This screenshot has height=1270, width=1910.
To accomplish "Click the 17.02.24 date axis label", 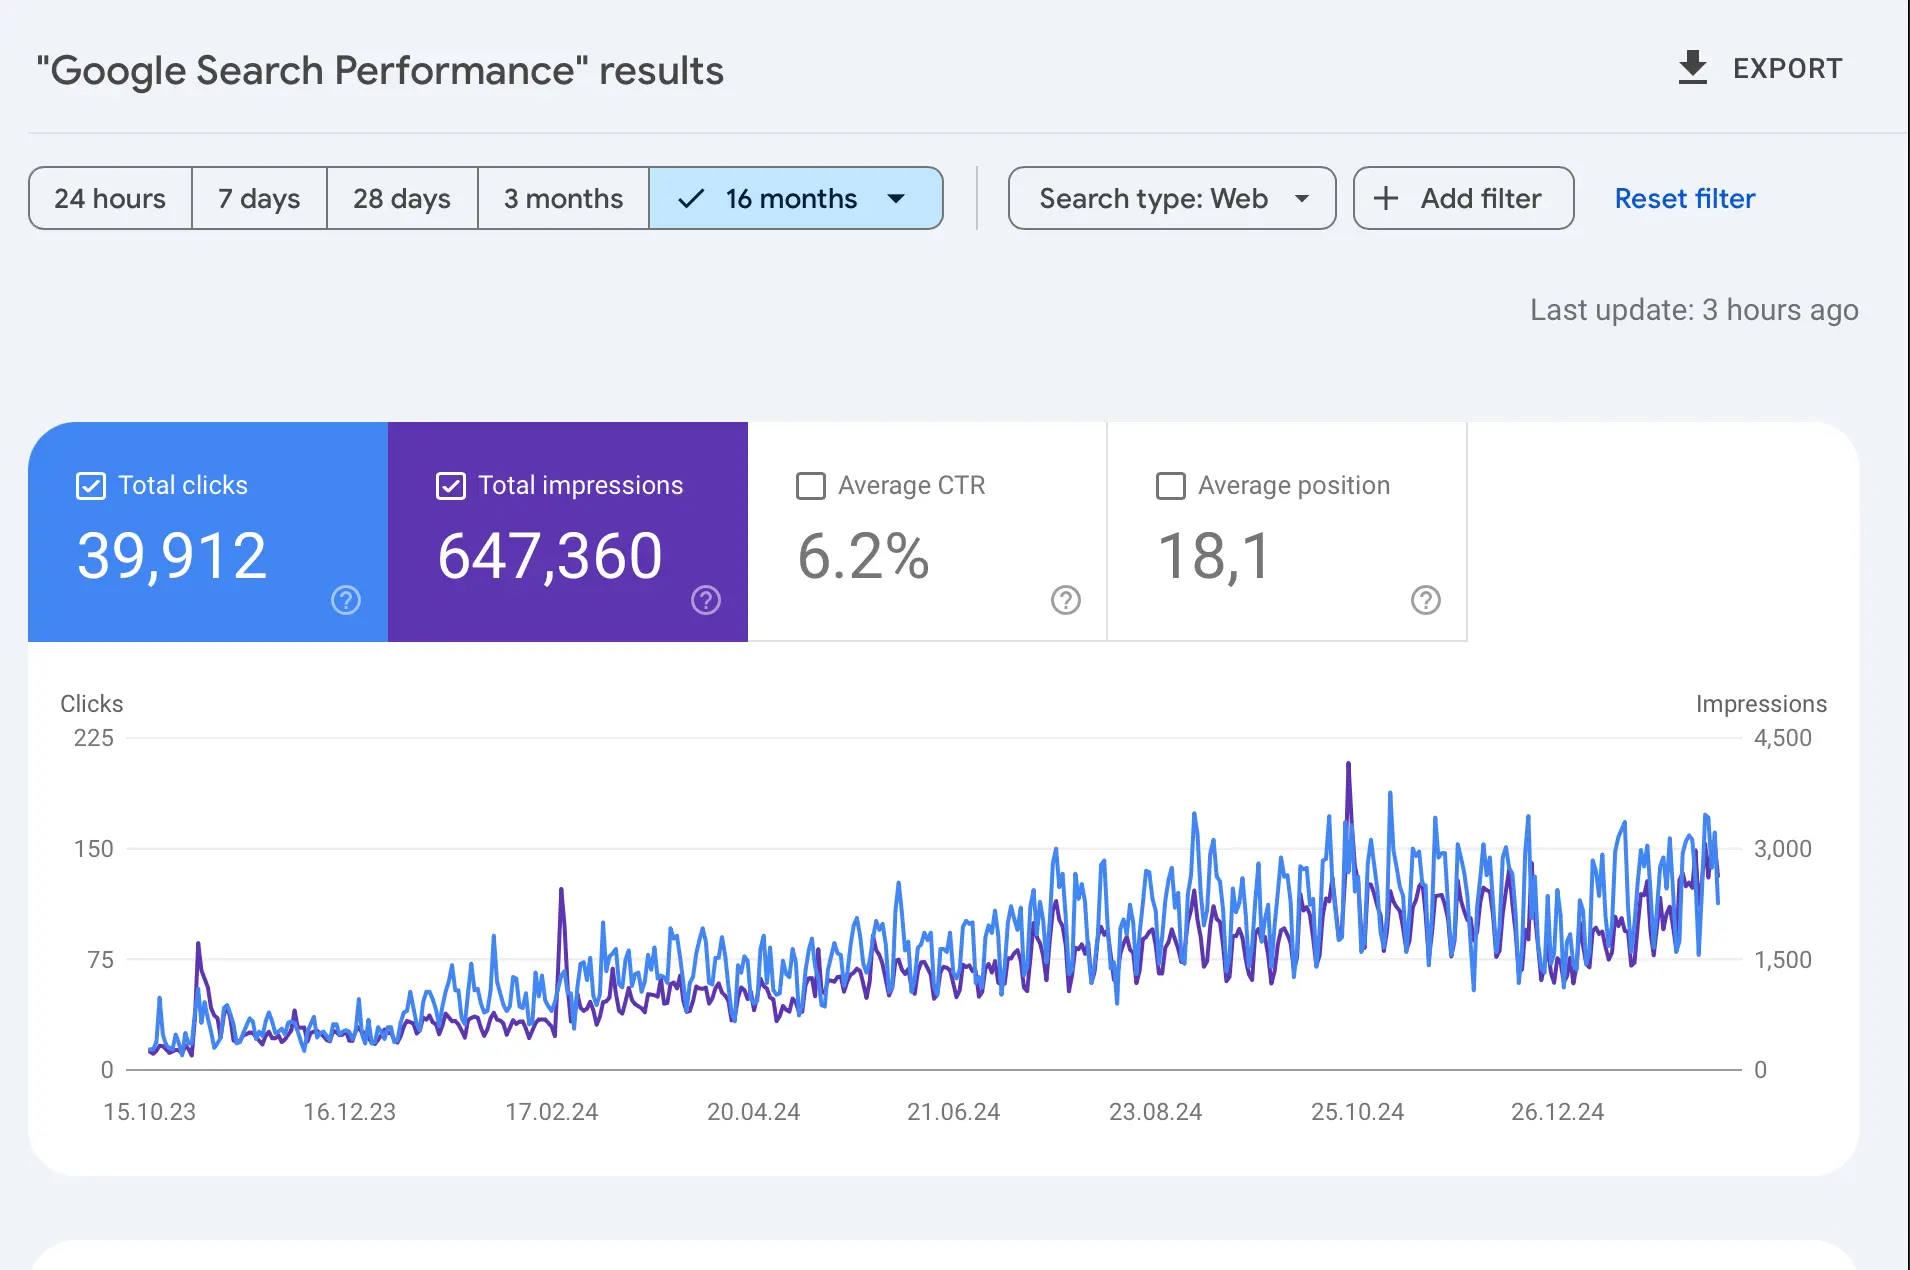I will pyautogui.click(x=552, y=1112).
